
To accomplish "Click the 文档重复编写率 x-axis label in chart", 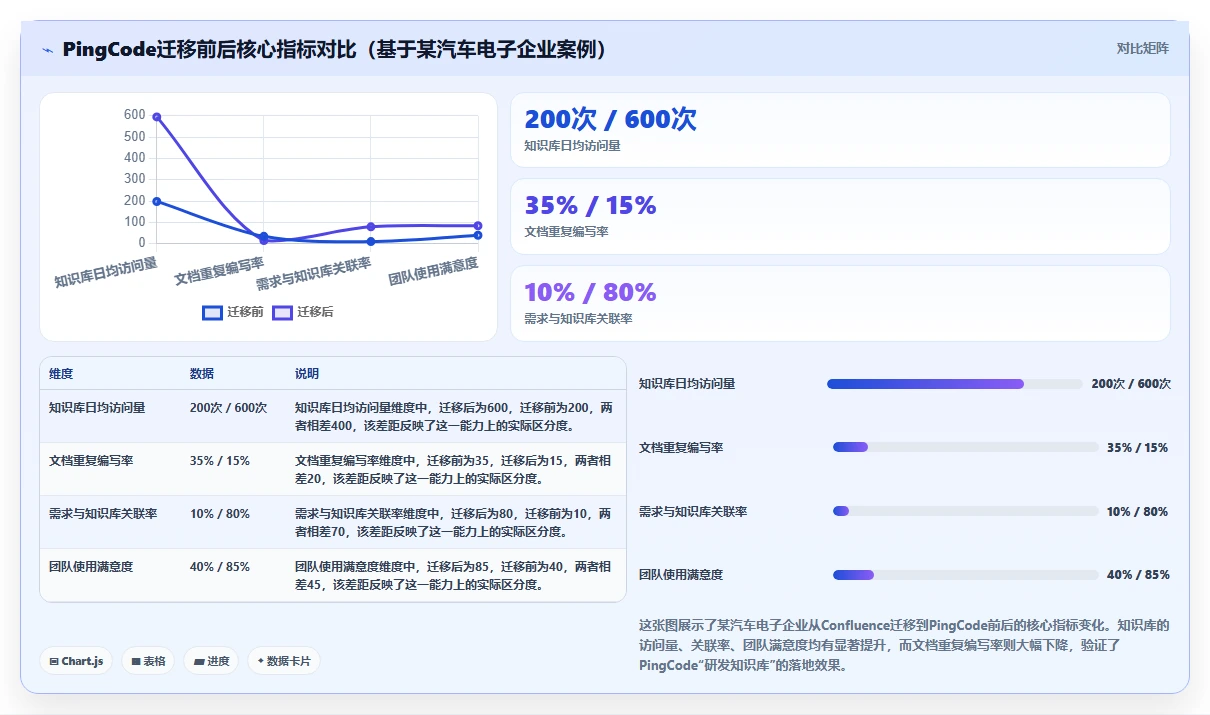I will [x=219, y=271].
